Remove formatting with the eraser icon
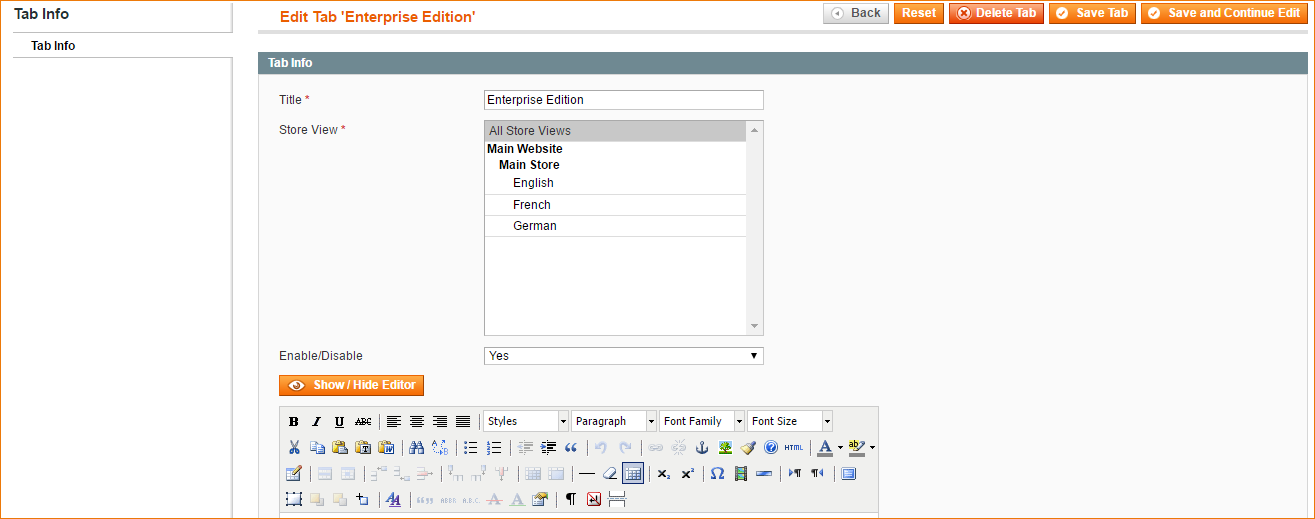The image size is (1315, 519). (610, 474)
